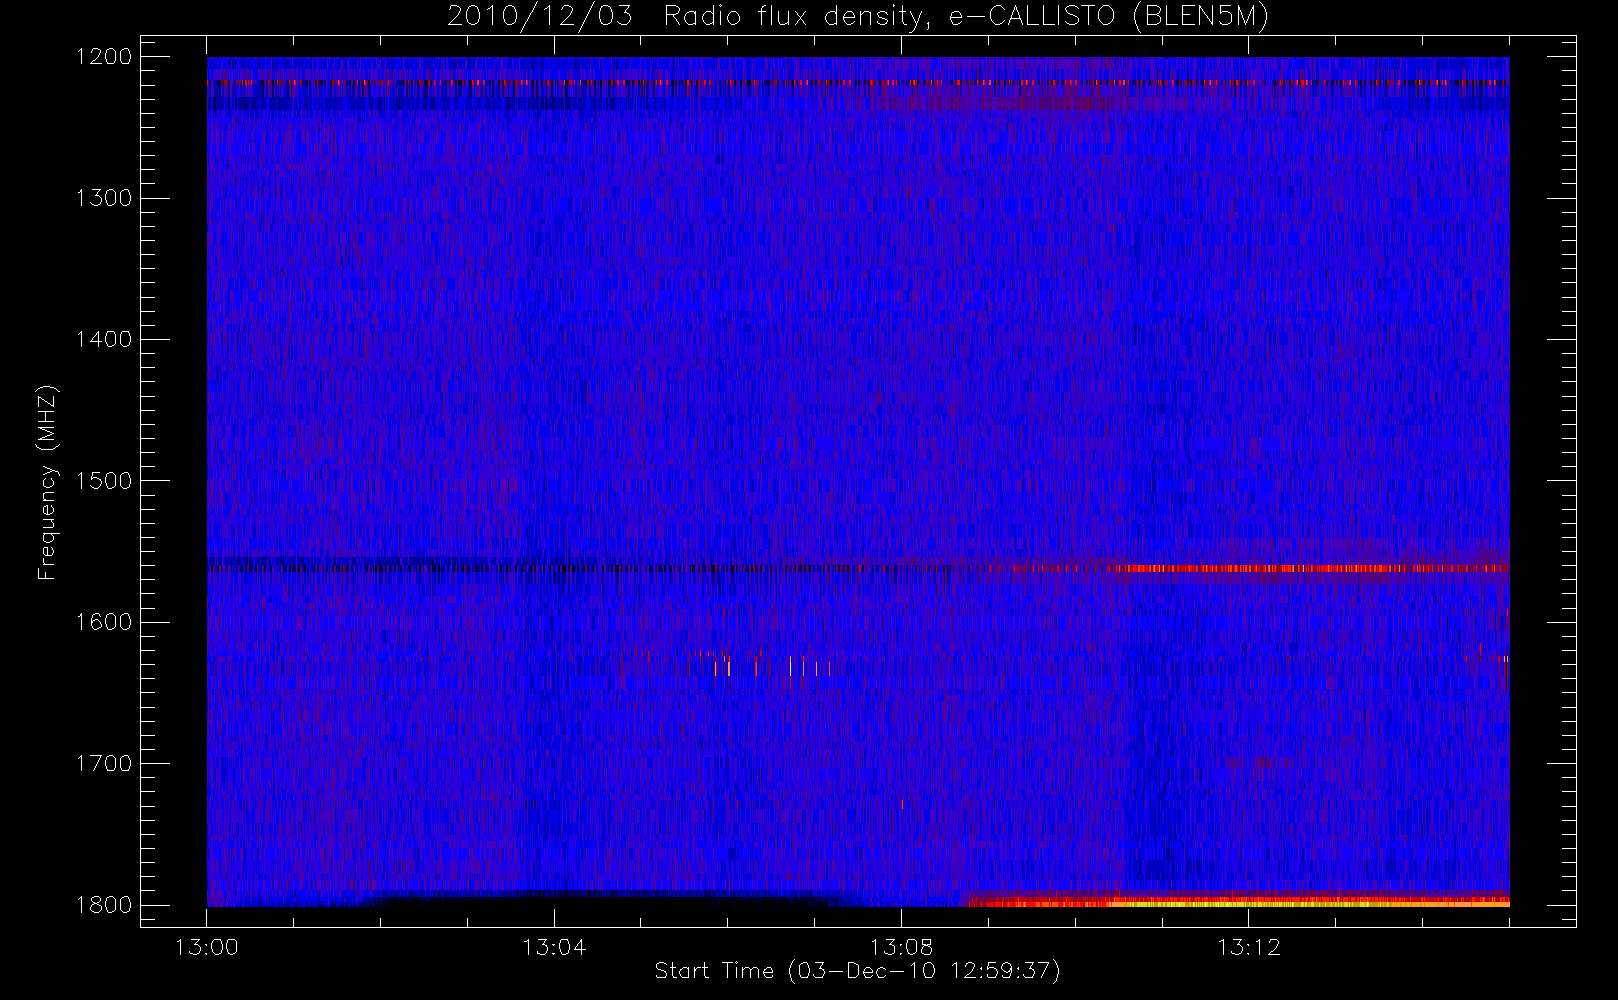Click the 1500 frequency tick label
Screen dimensions: 1618x1000
click(104, 480)
